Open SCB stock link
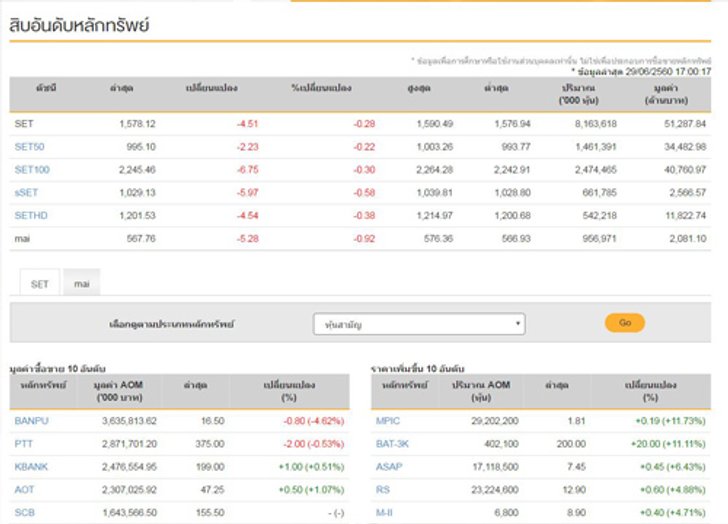 (x=25, y=512)
